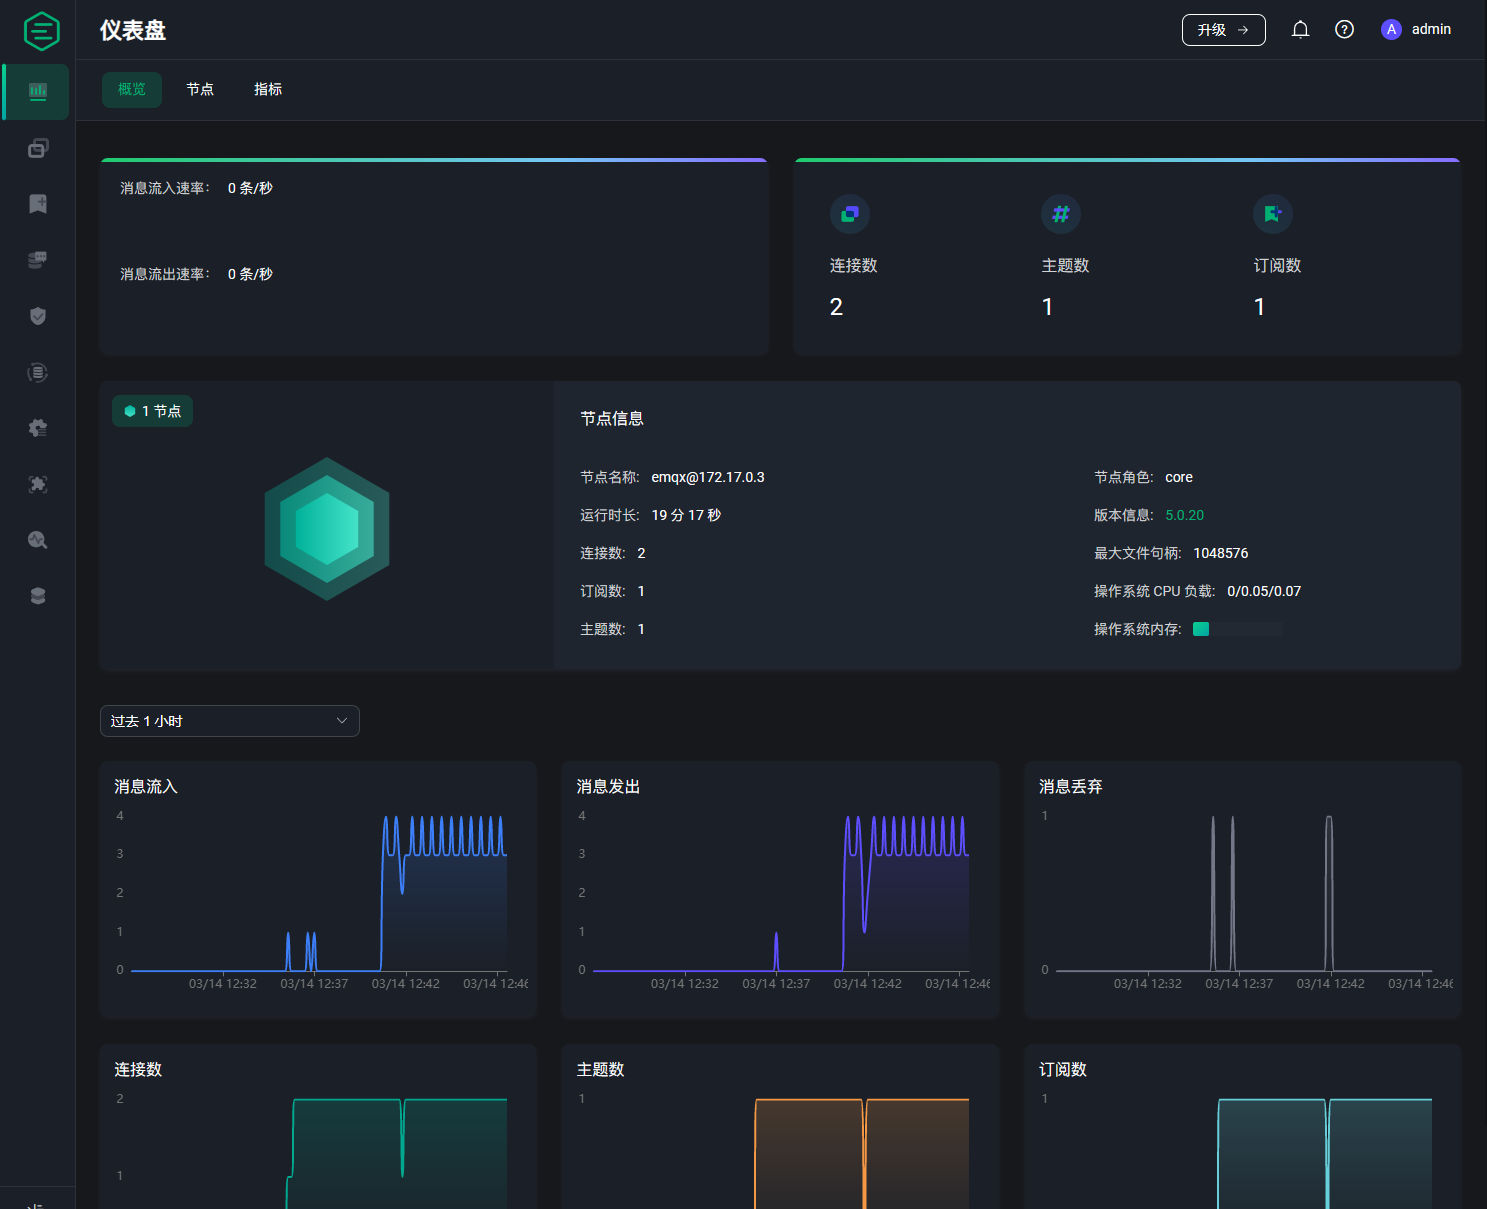Open the Data Integration sidebar icon
Viewport: 1487px width, 1209px height.
click(x=38, y=372)
